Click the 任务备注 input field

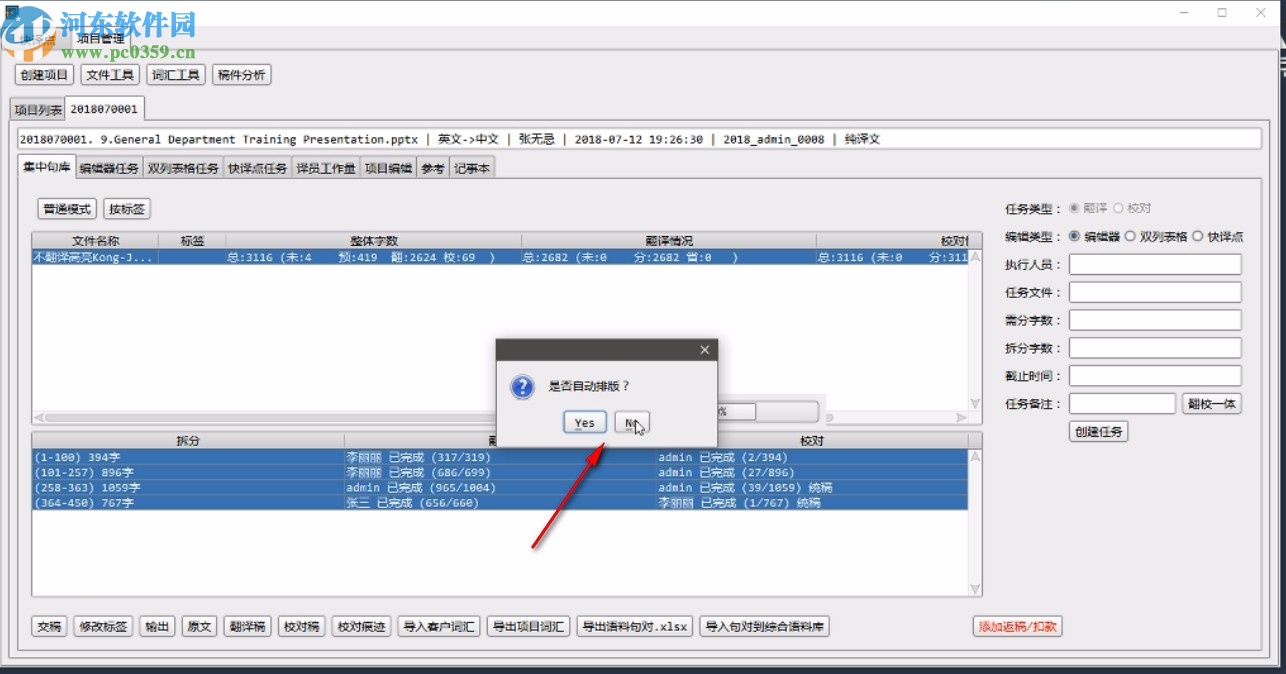[x=1122, y=404]
